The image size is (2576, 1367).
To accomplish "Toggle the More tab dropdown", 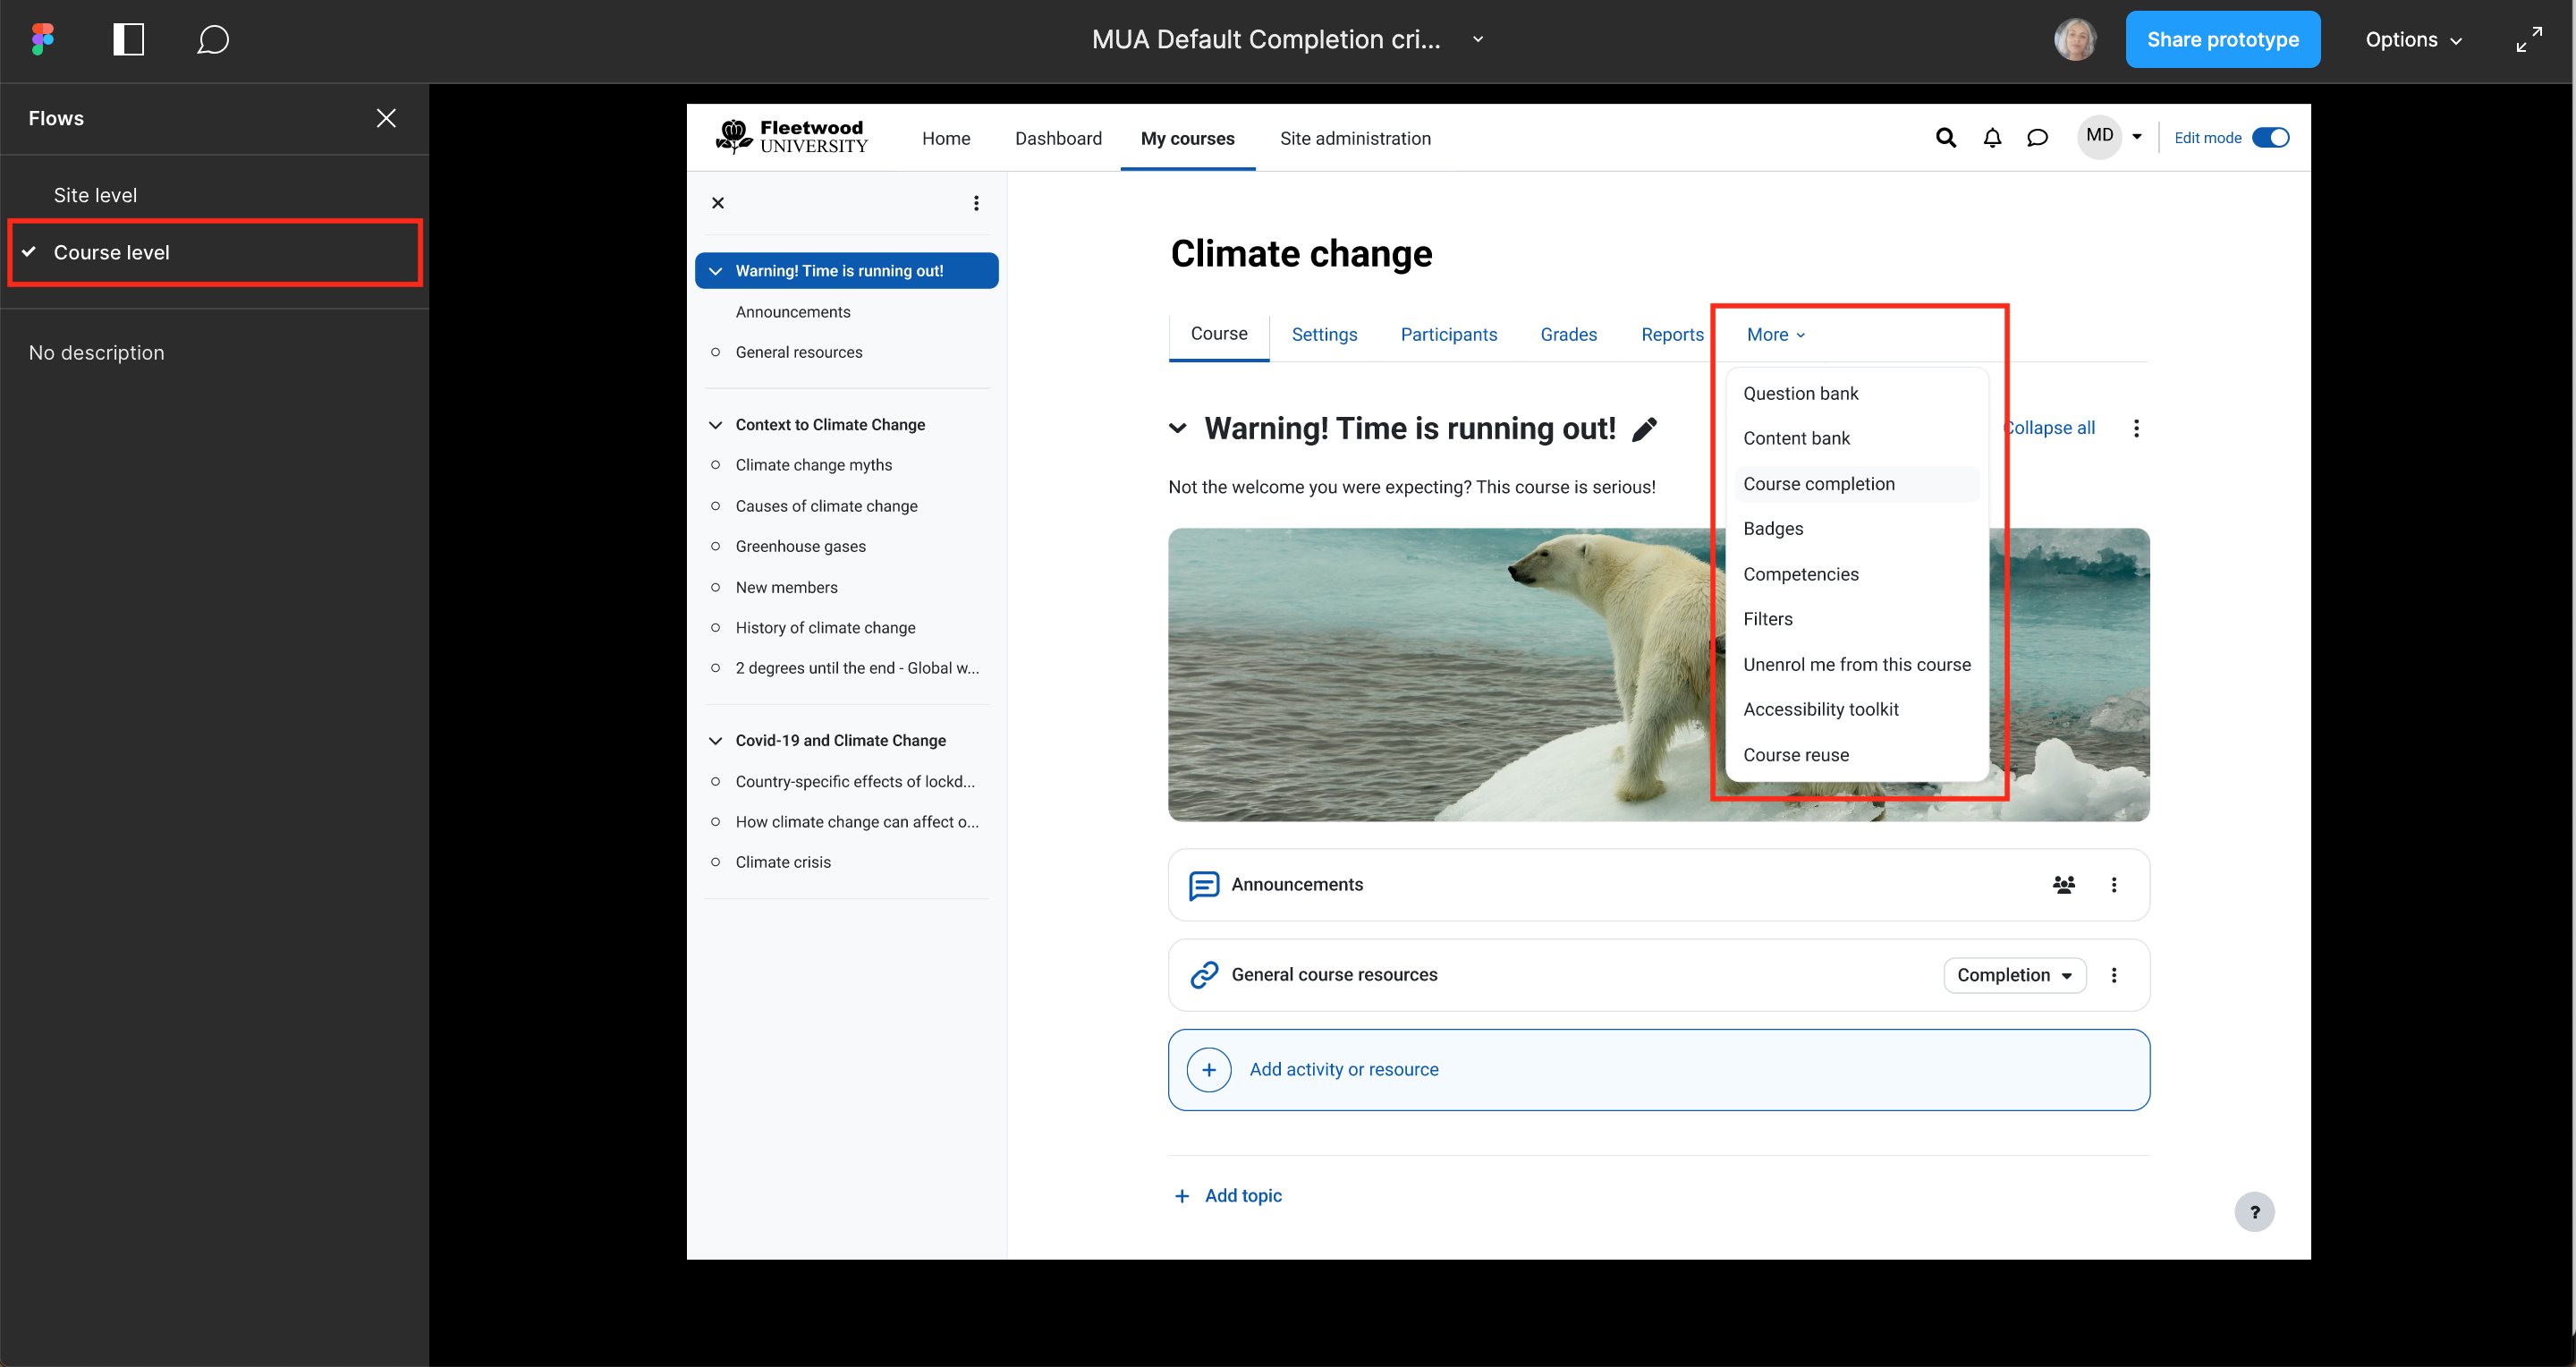I will (1776, 335).
